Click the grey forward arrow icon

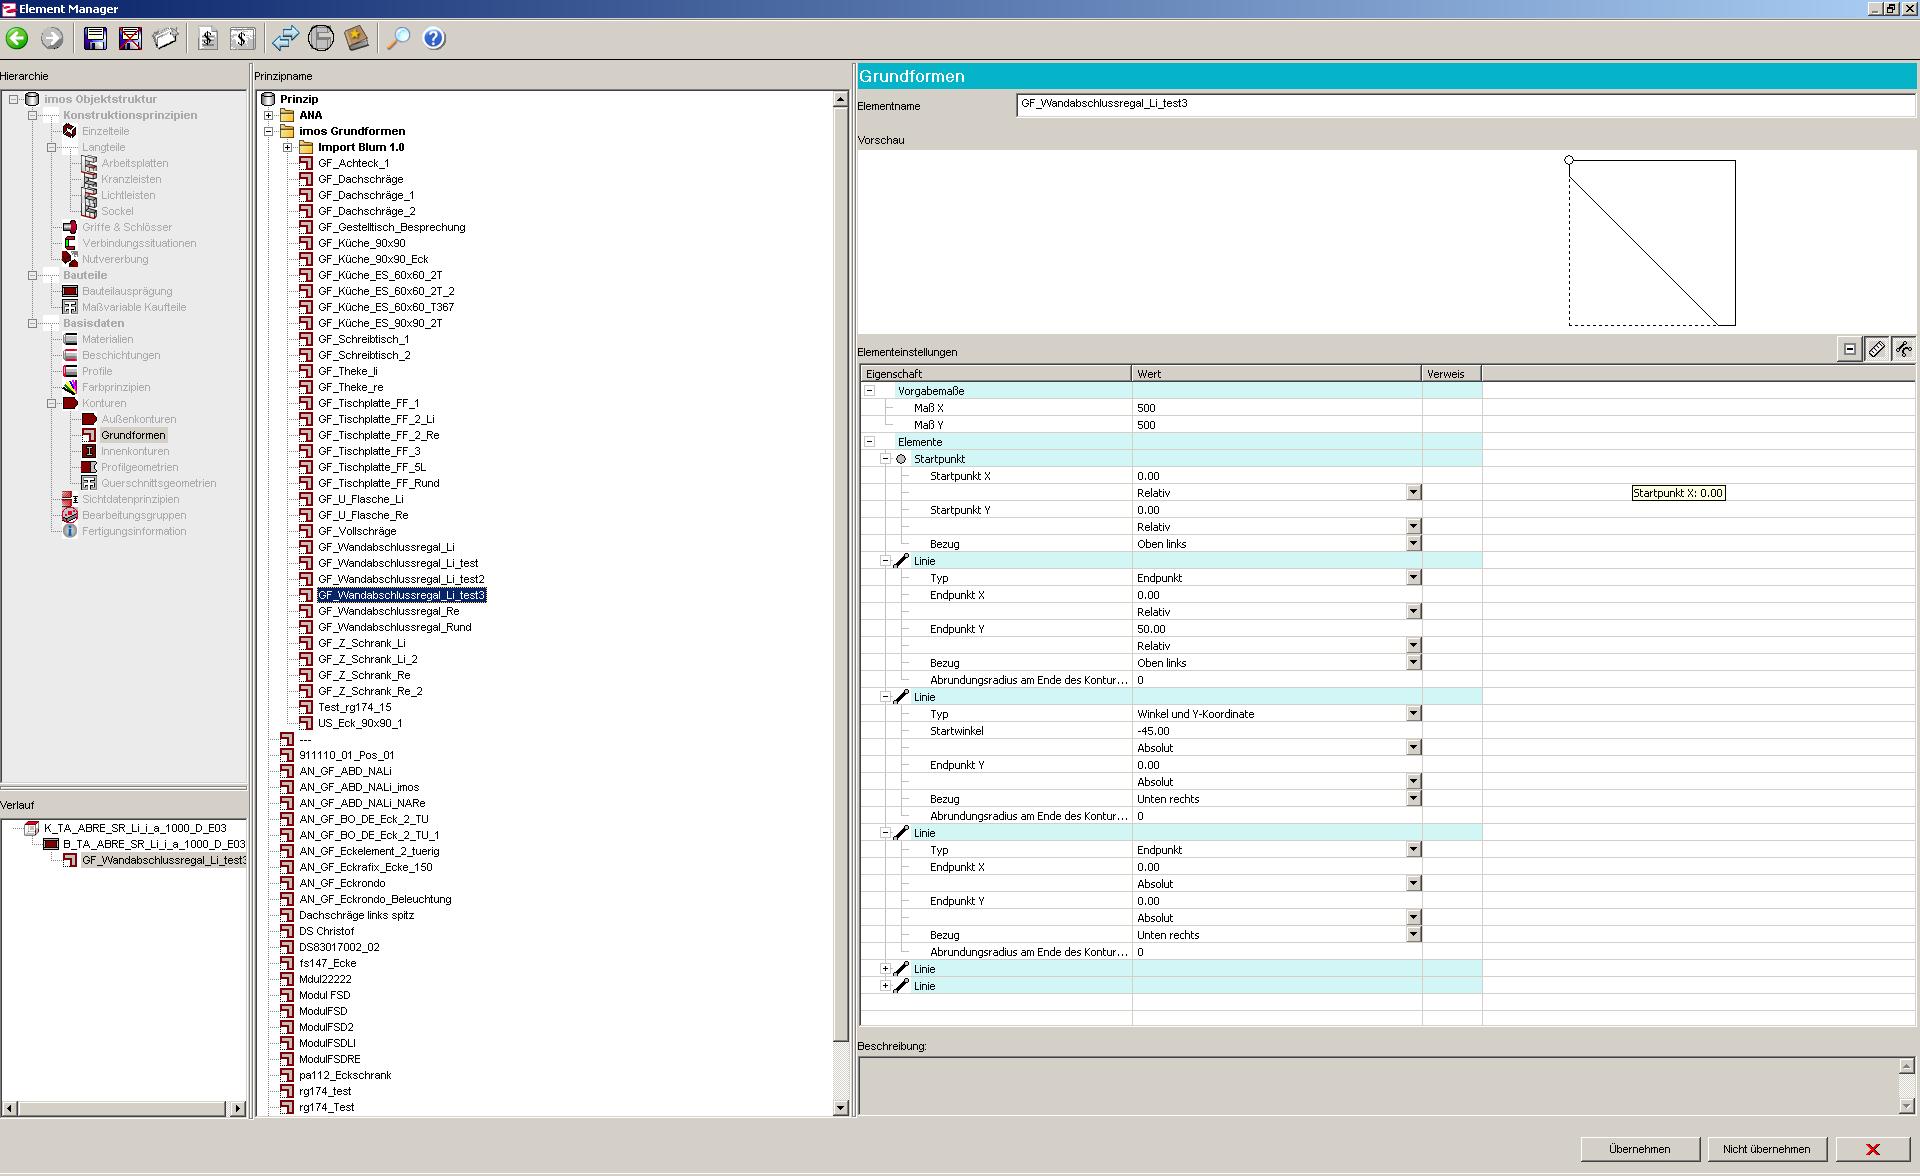pos(52,39)
